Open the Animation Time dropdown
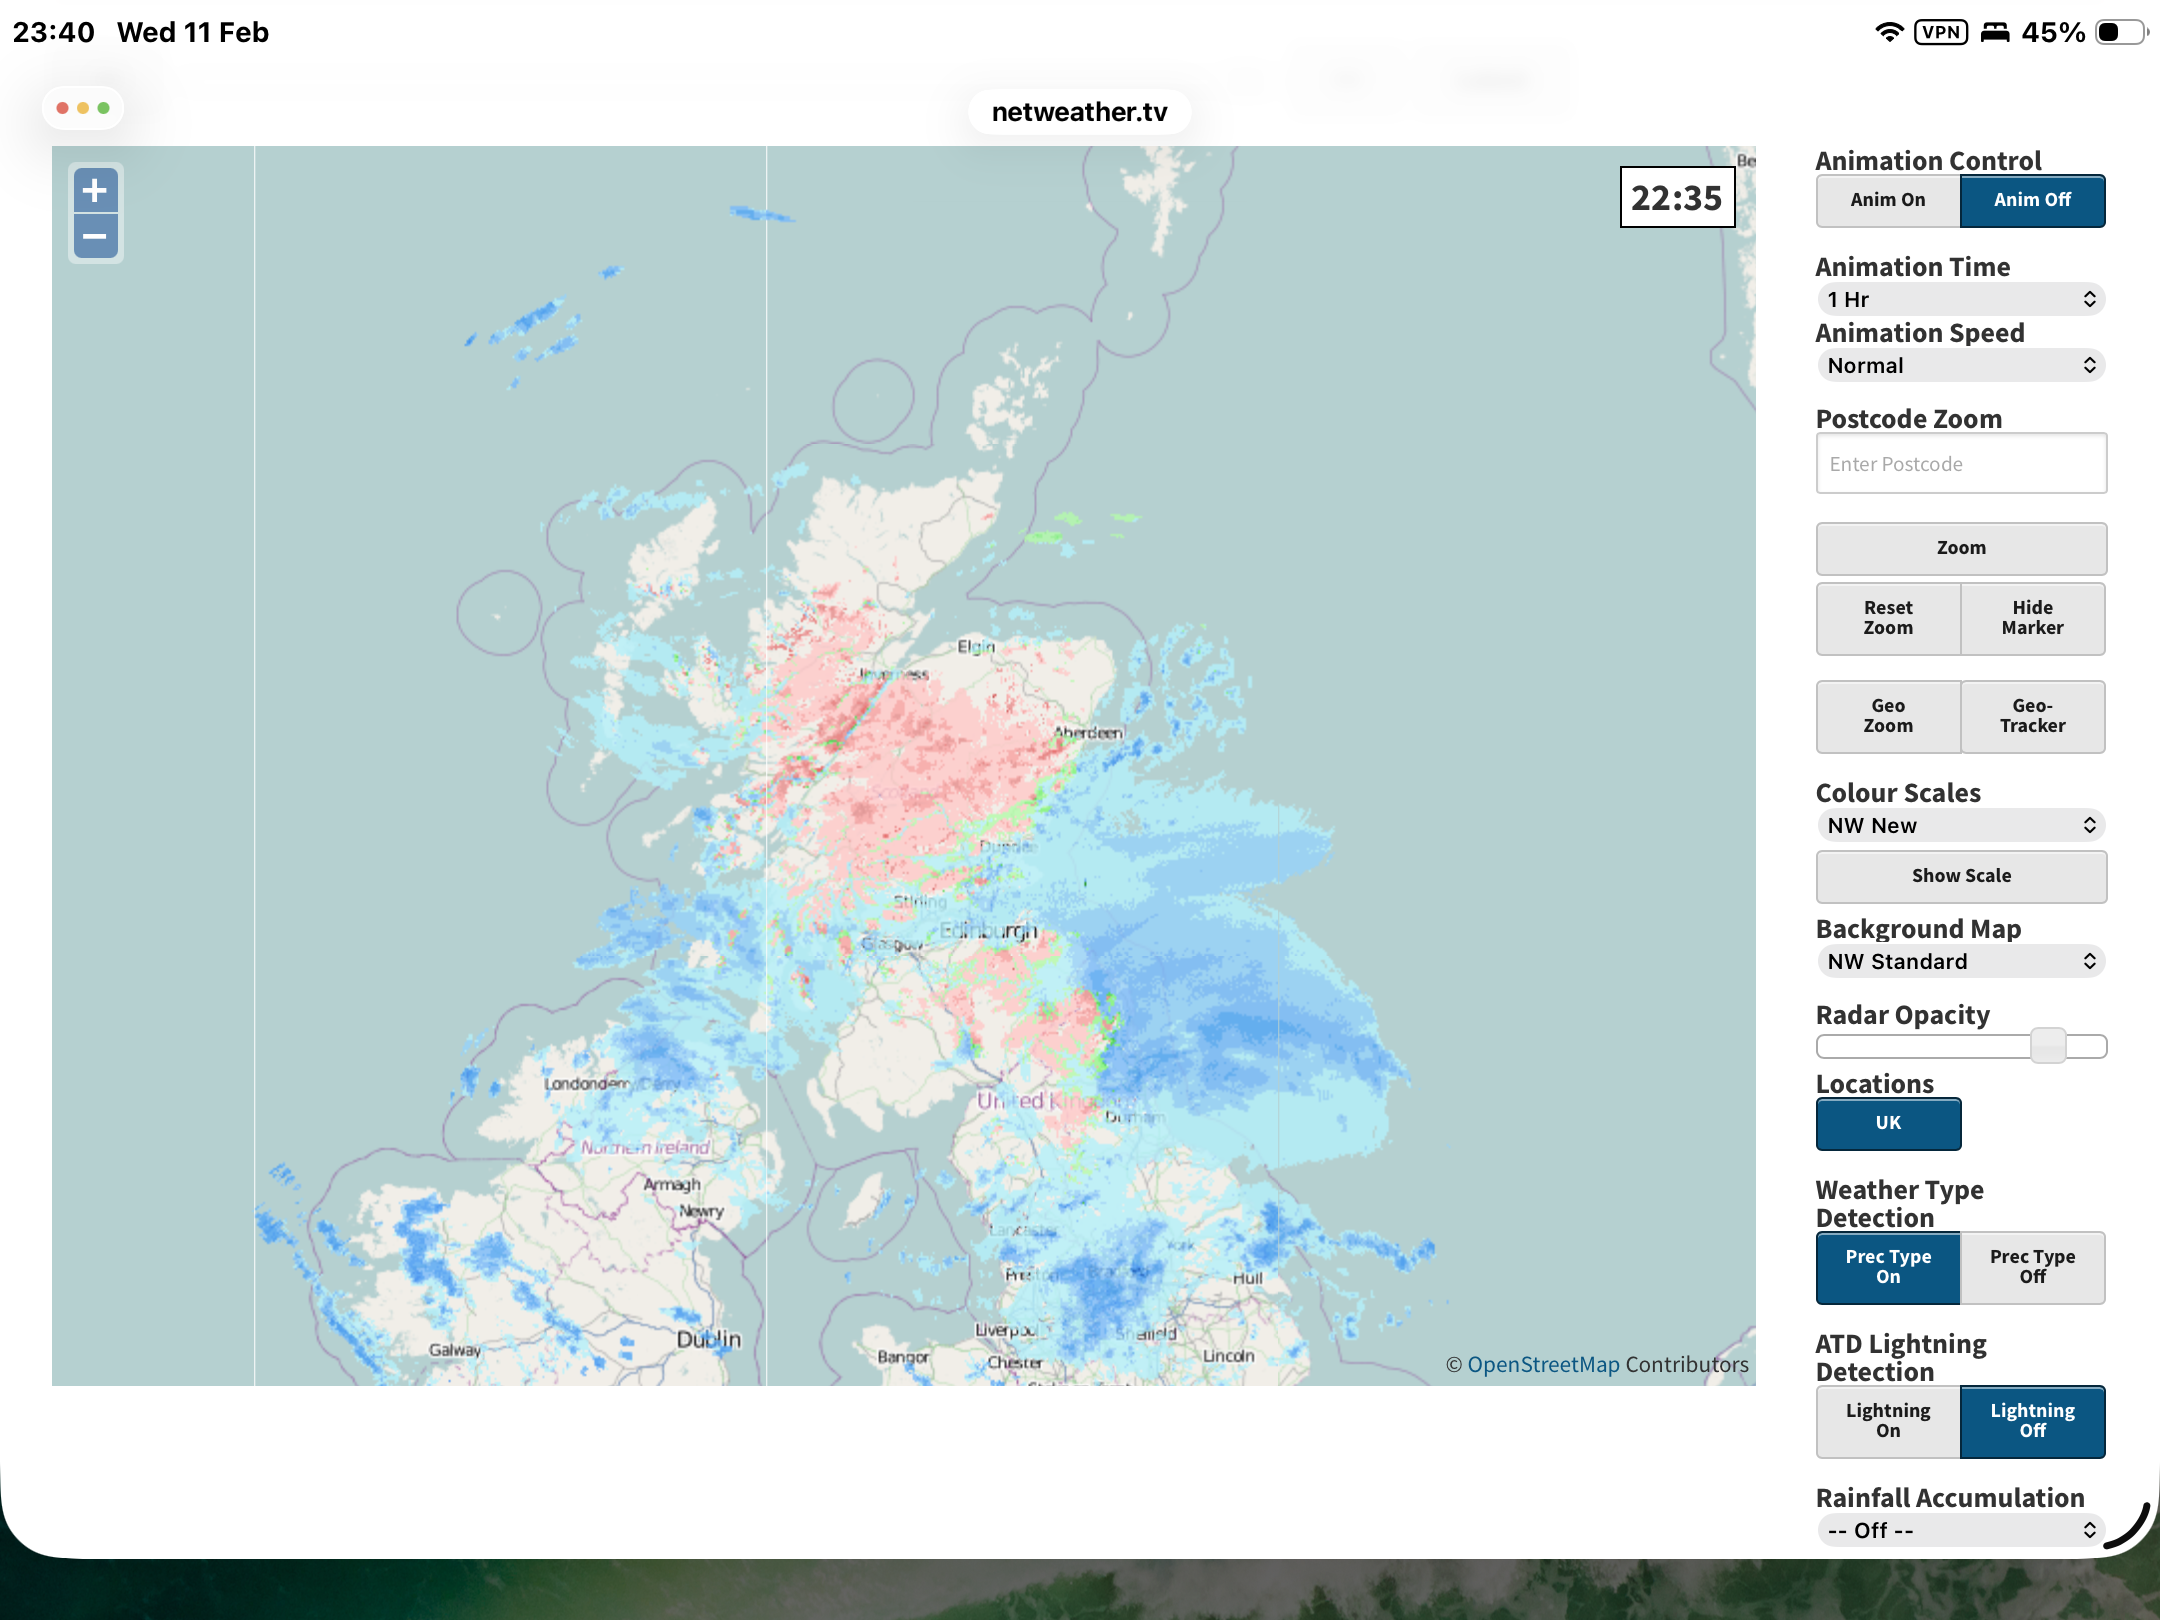 point(1960,299)
